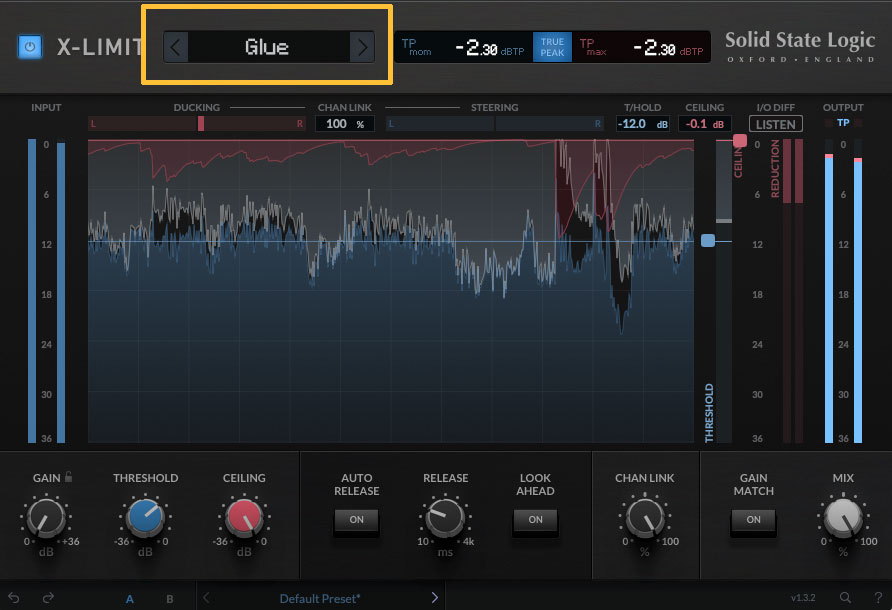
Task: Open help with the question mark icon
Action: [x=878, y=597]
